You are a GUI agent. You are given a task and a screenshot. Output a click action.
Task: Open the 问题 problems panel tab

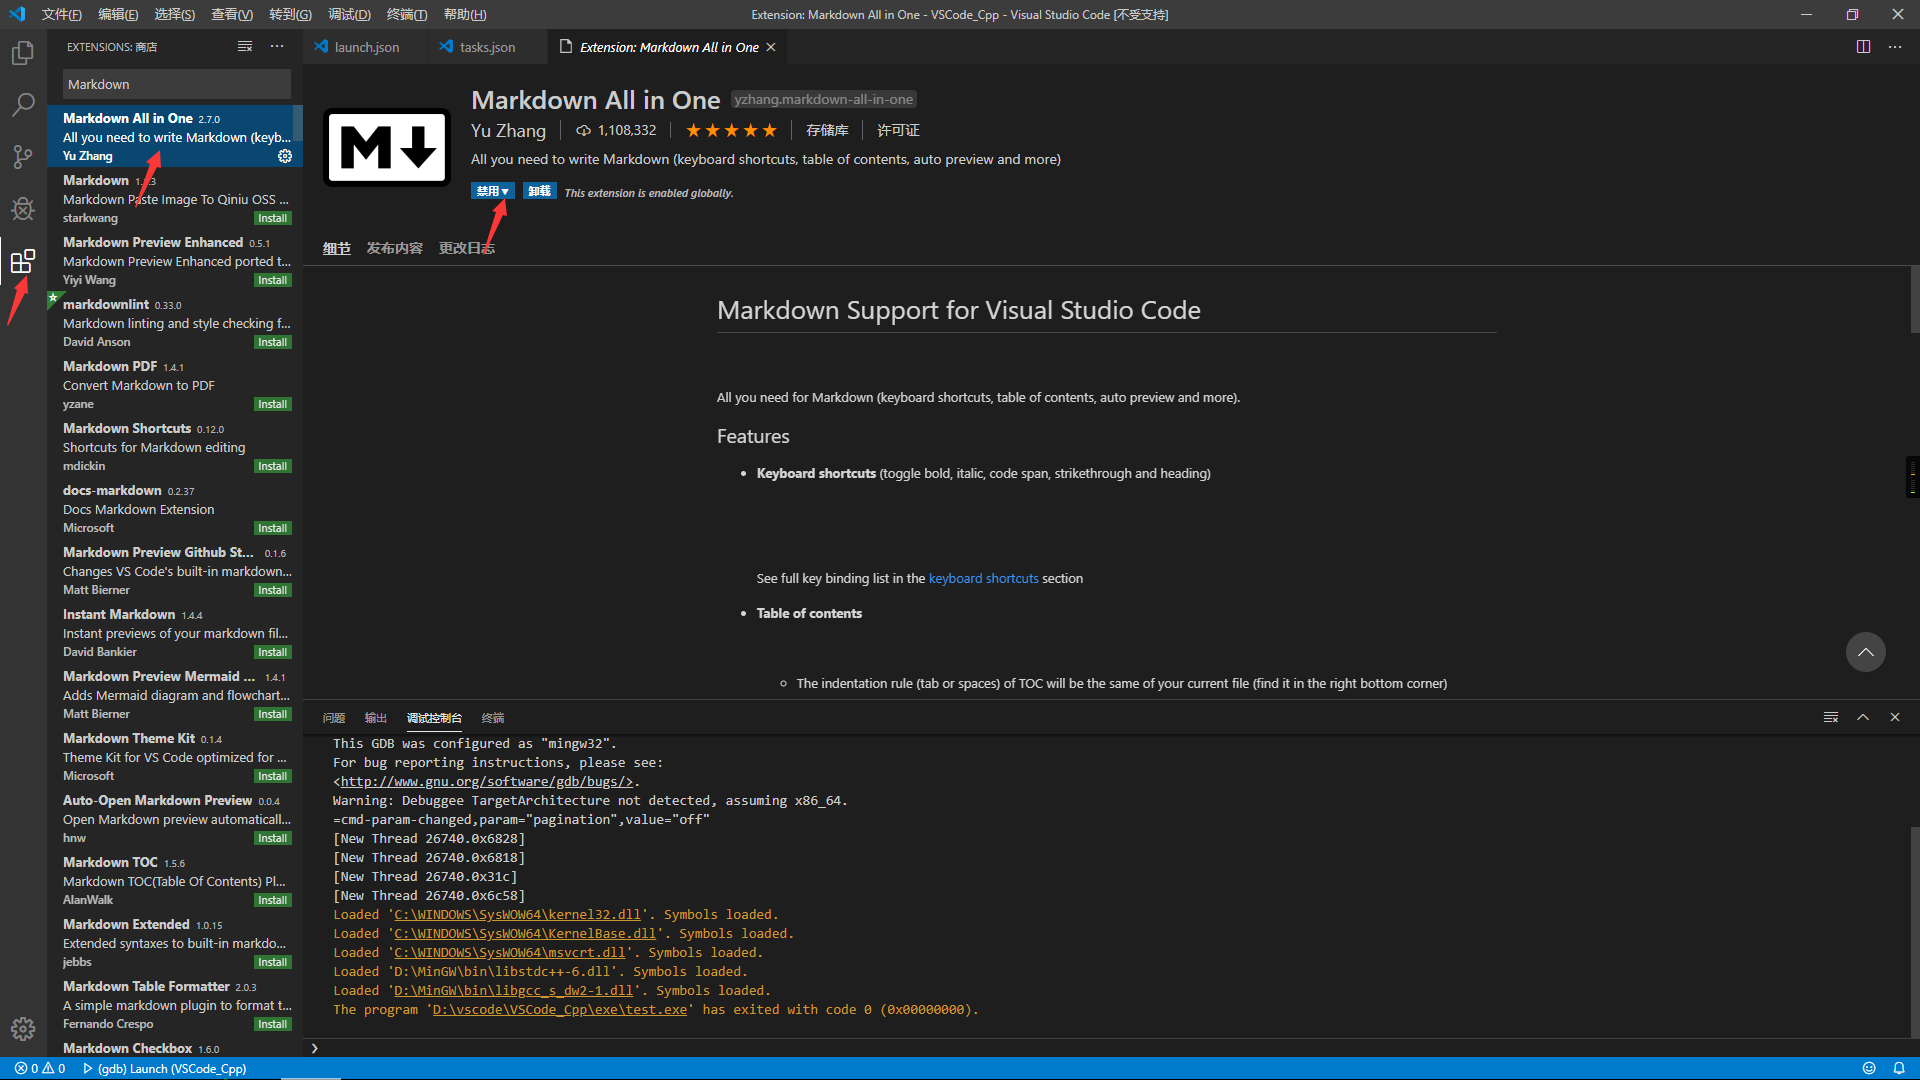click(334, 718)
